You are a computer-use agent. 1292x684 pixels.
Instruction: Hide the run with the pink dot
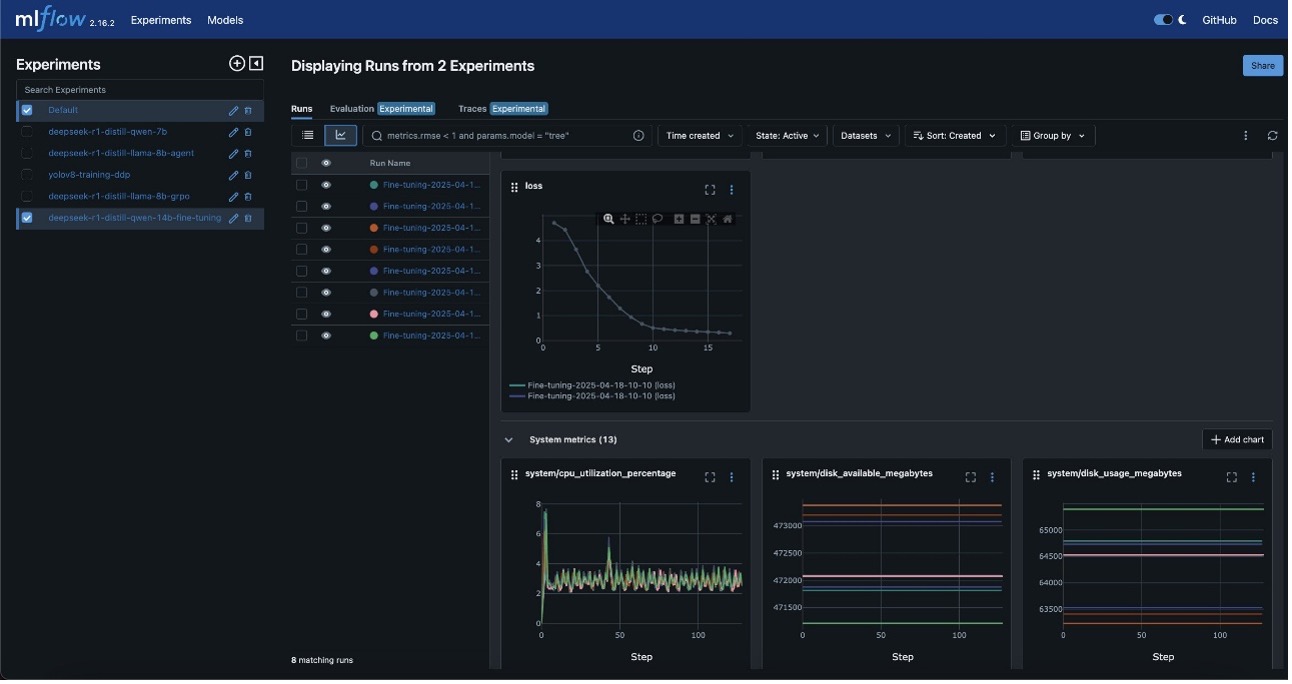(x=326, y=314)
